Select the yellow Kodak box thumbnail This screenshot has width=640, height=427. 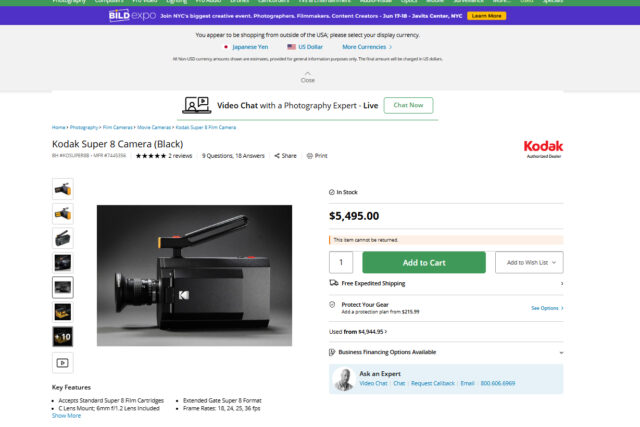point(63,312)
